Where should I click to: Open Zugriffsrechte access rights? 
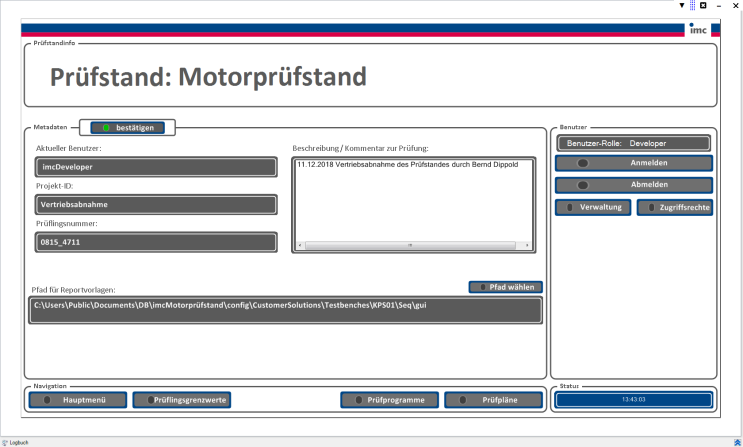pyautogui.click(x=675, y=207)
